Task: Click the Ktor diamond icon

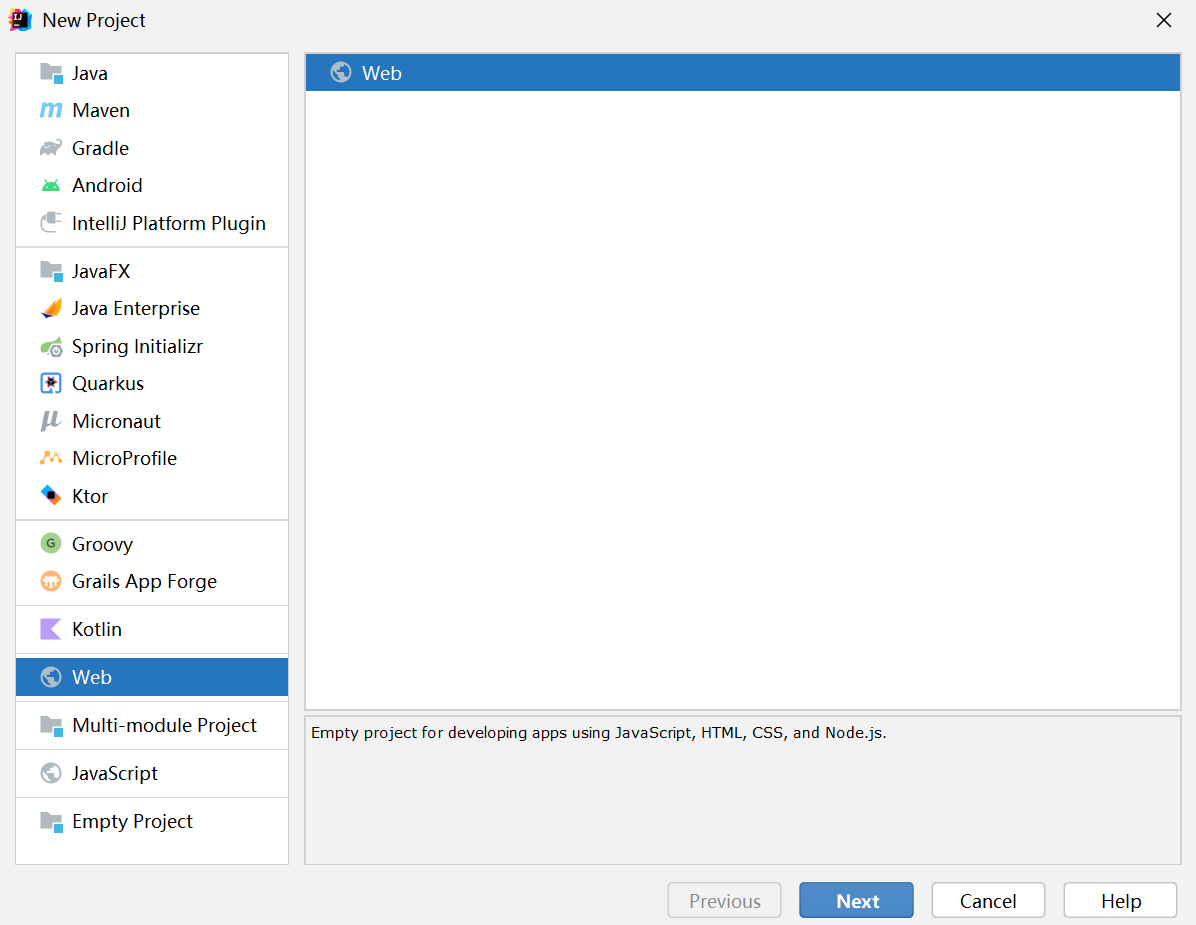Action: [51, 496]
